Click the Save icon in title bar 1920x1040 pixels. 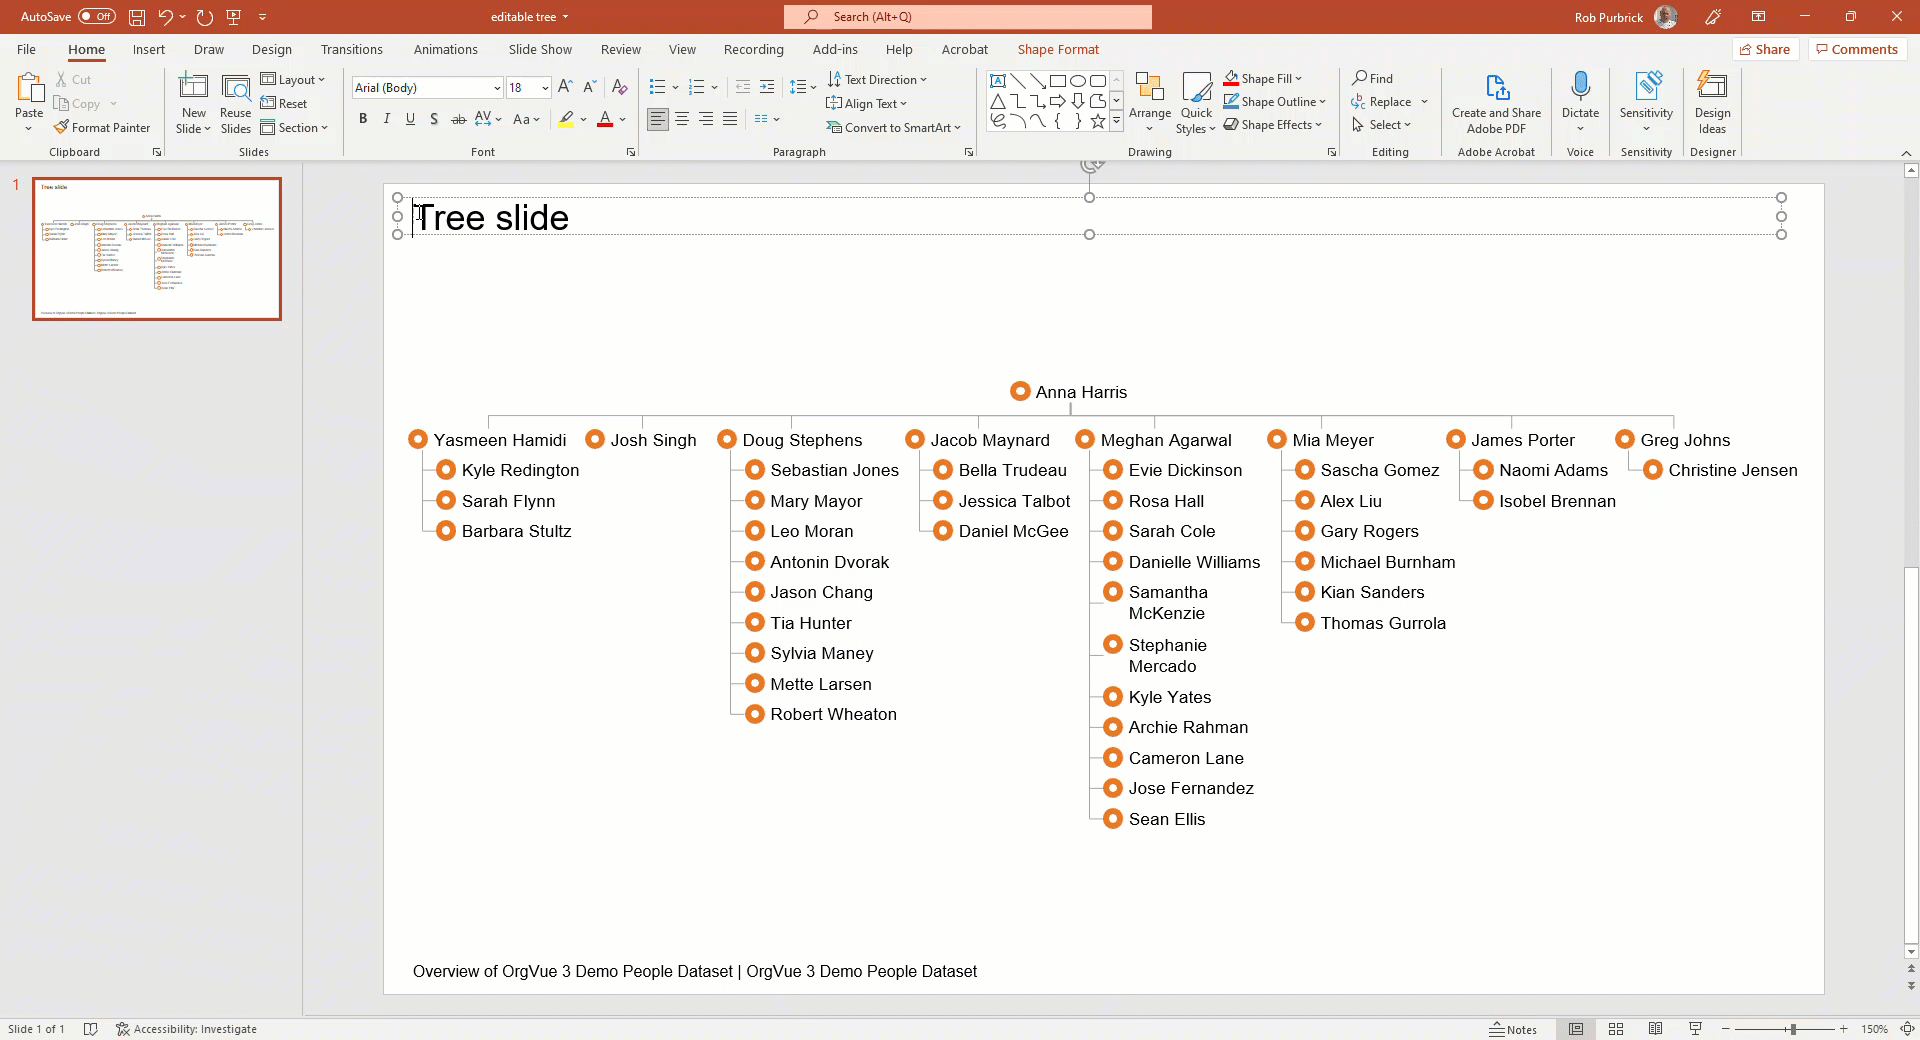137,17
